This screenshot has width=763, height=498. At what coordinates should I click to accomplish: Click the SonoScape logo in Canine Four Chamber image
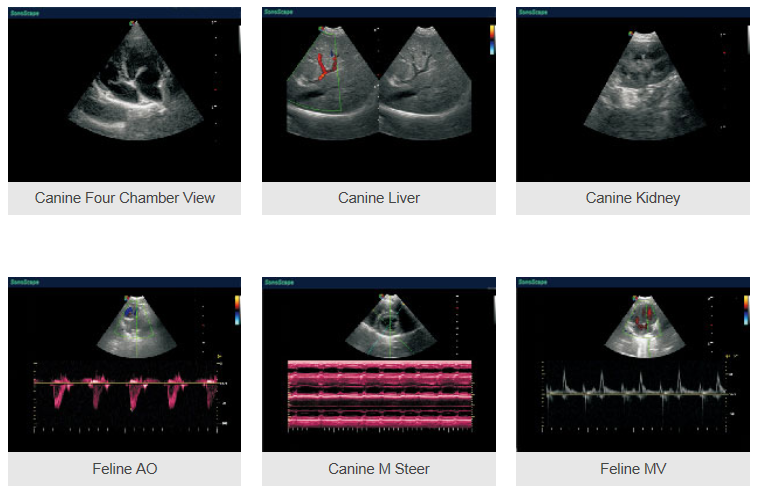click(22, 13)
